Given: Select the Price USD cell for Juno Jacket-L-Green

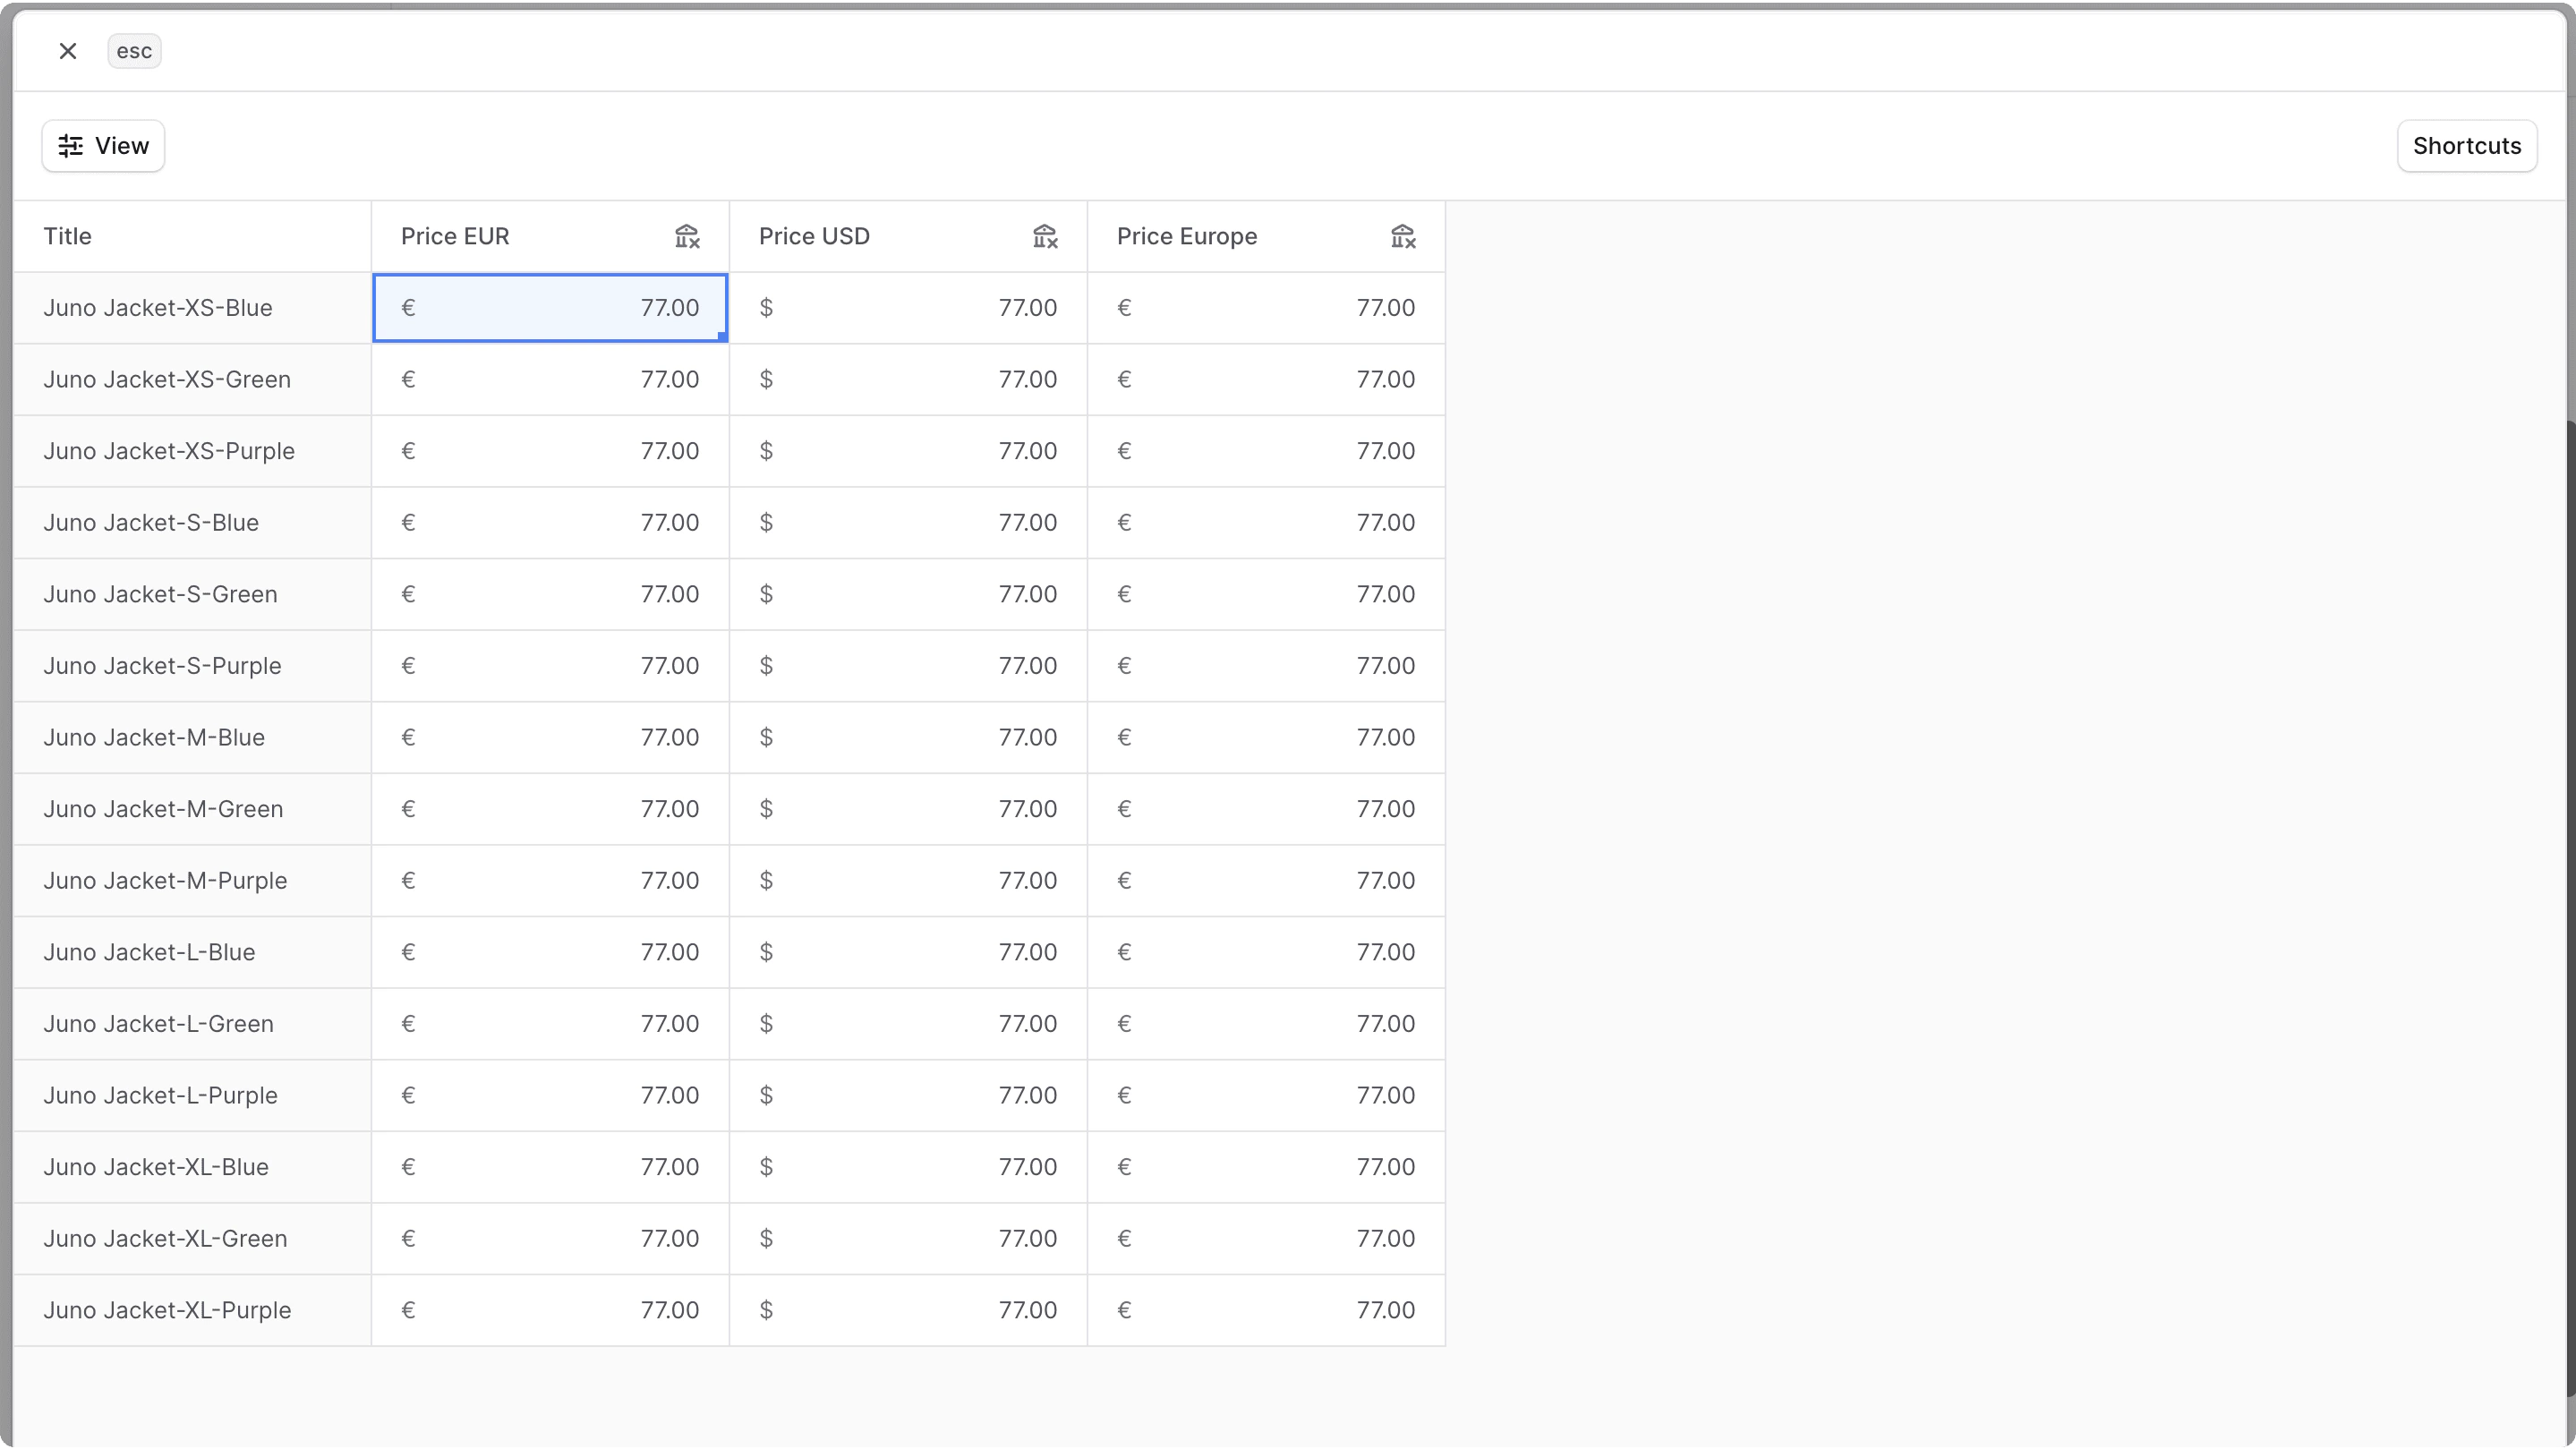Looking at the screenshot, I should coord(908,1024).
